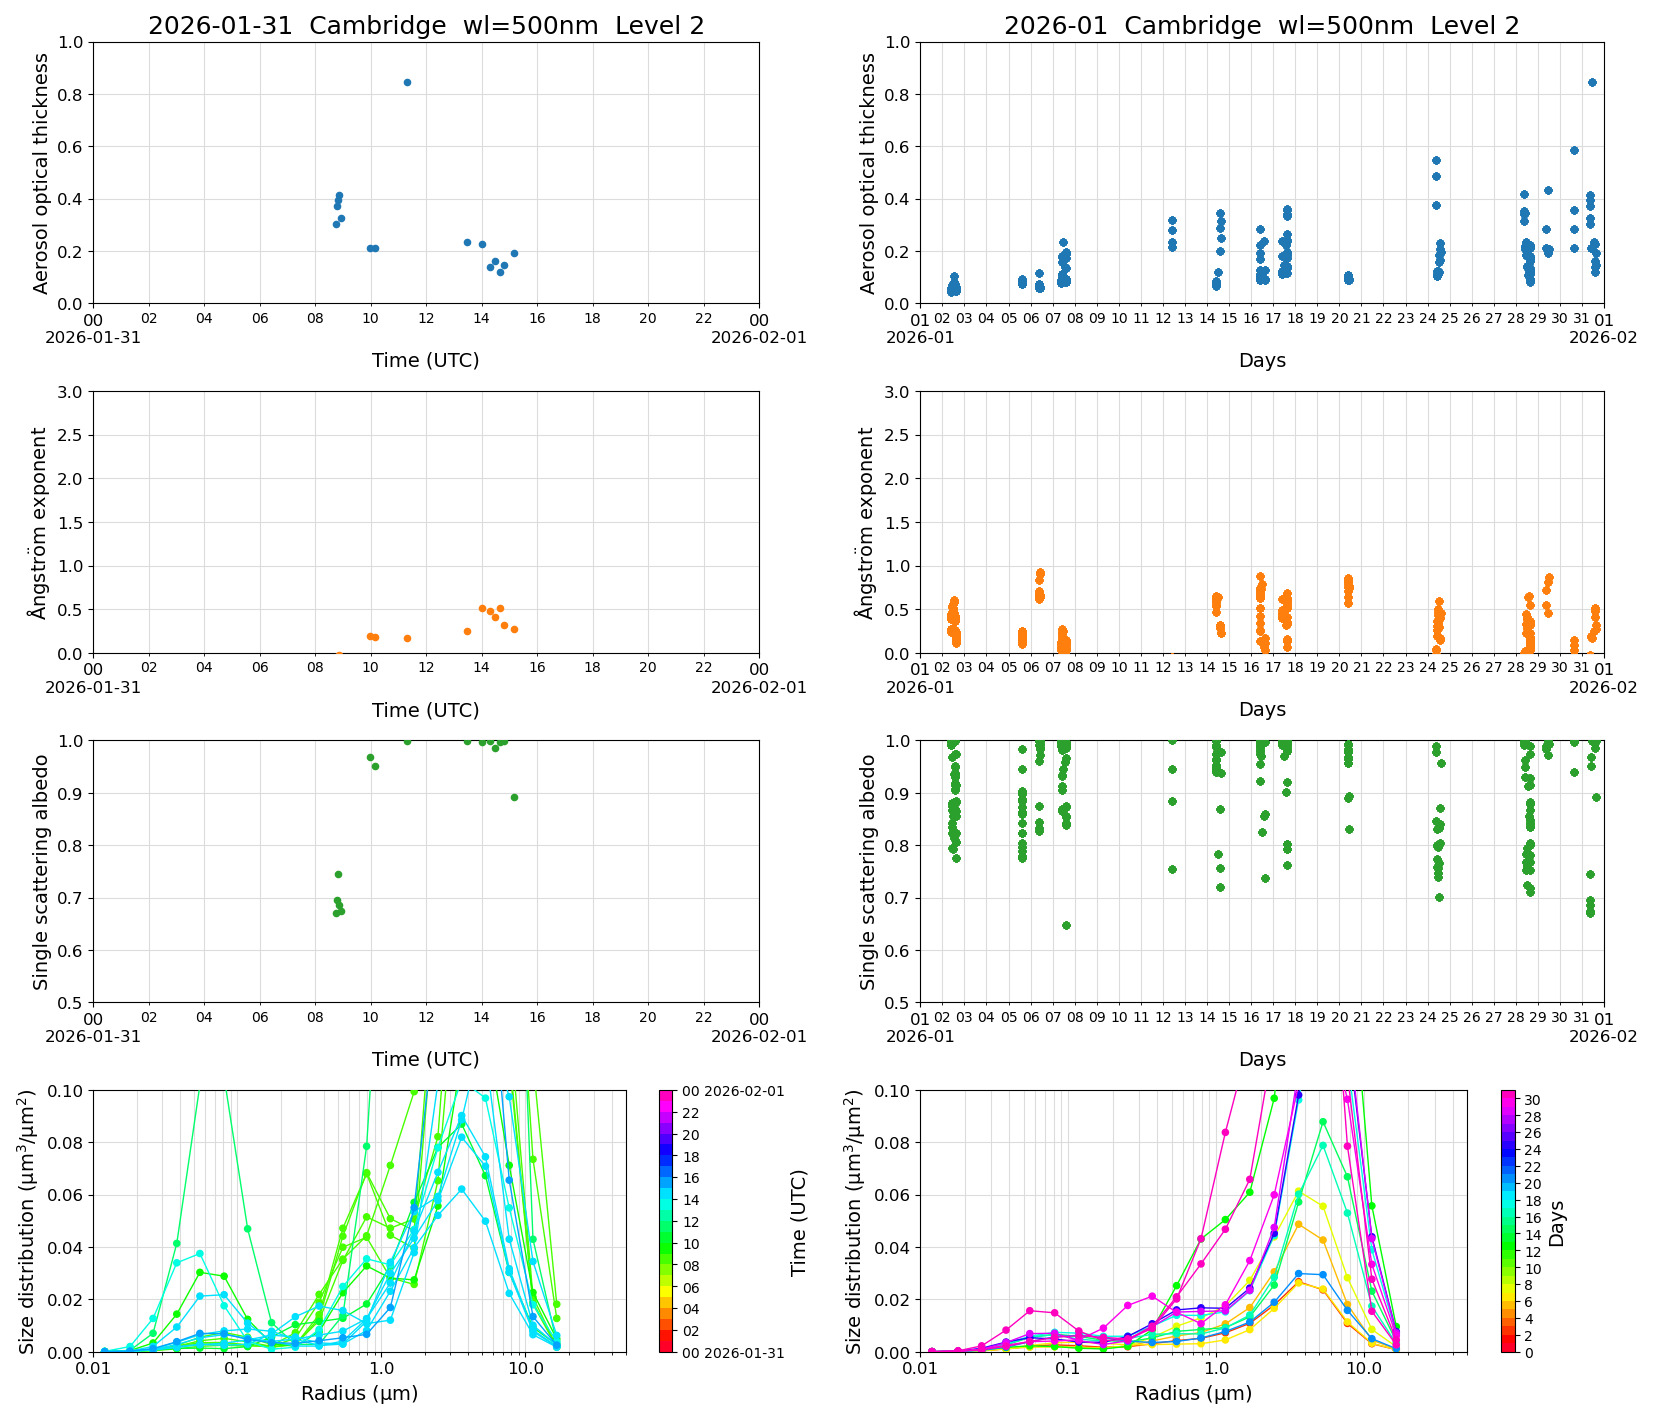Click the red bottom of the Time (UTC) colorbar
The width and height of the screenshot is (1654, 1420).
point(668,1340)
